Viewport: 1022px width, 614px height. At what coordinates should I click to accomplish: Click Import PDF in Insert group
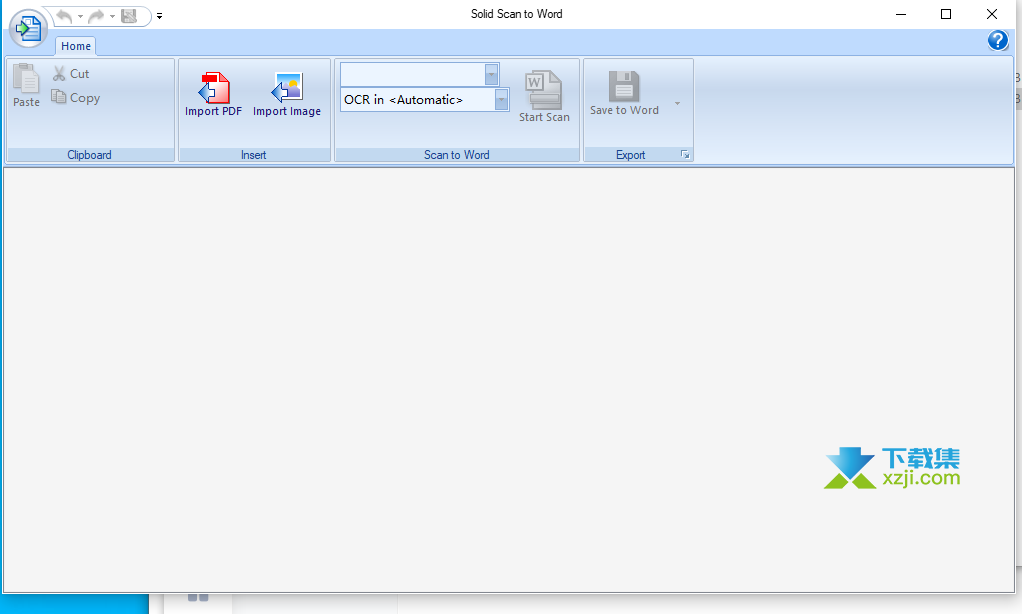(x=213, y=94)
